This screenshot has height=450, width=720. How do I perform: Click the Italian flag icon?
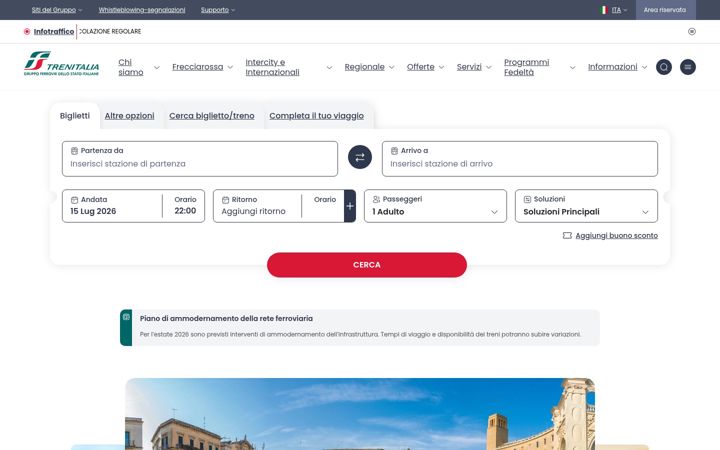604,10
